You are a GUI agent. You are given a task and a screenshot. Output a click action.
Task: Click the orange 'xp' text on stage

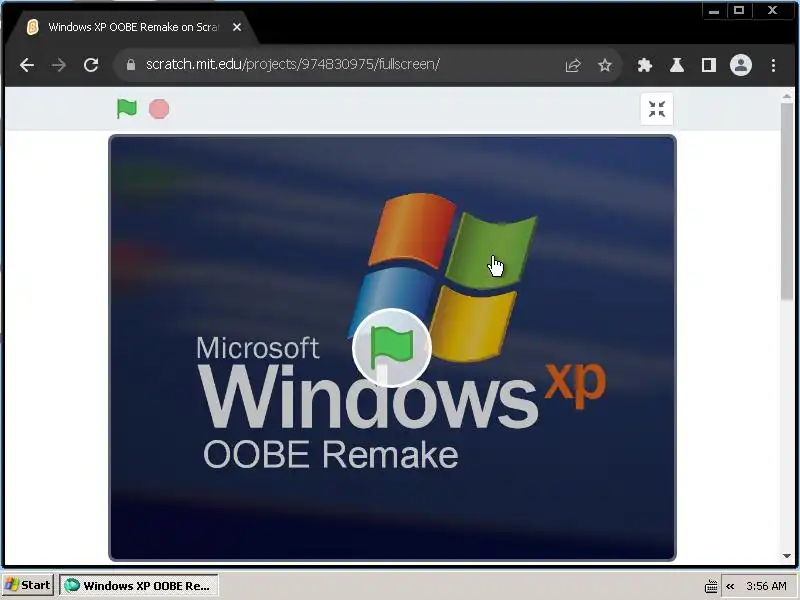[x=576, y=384]
